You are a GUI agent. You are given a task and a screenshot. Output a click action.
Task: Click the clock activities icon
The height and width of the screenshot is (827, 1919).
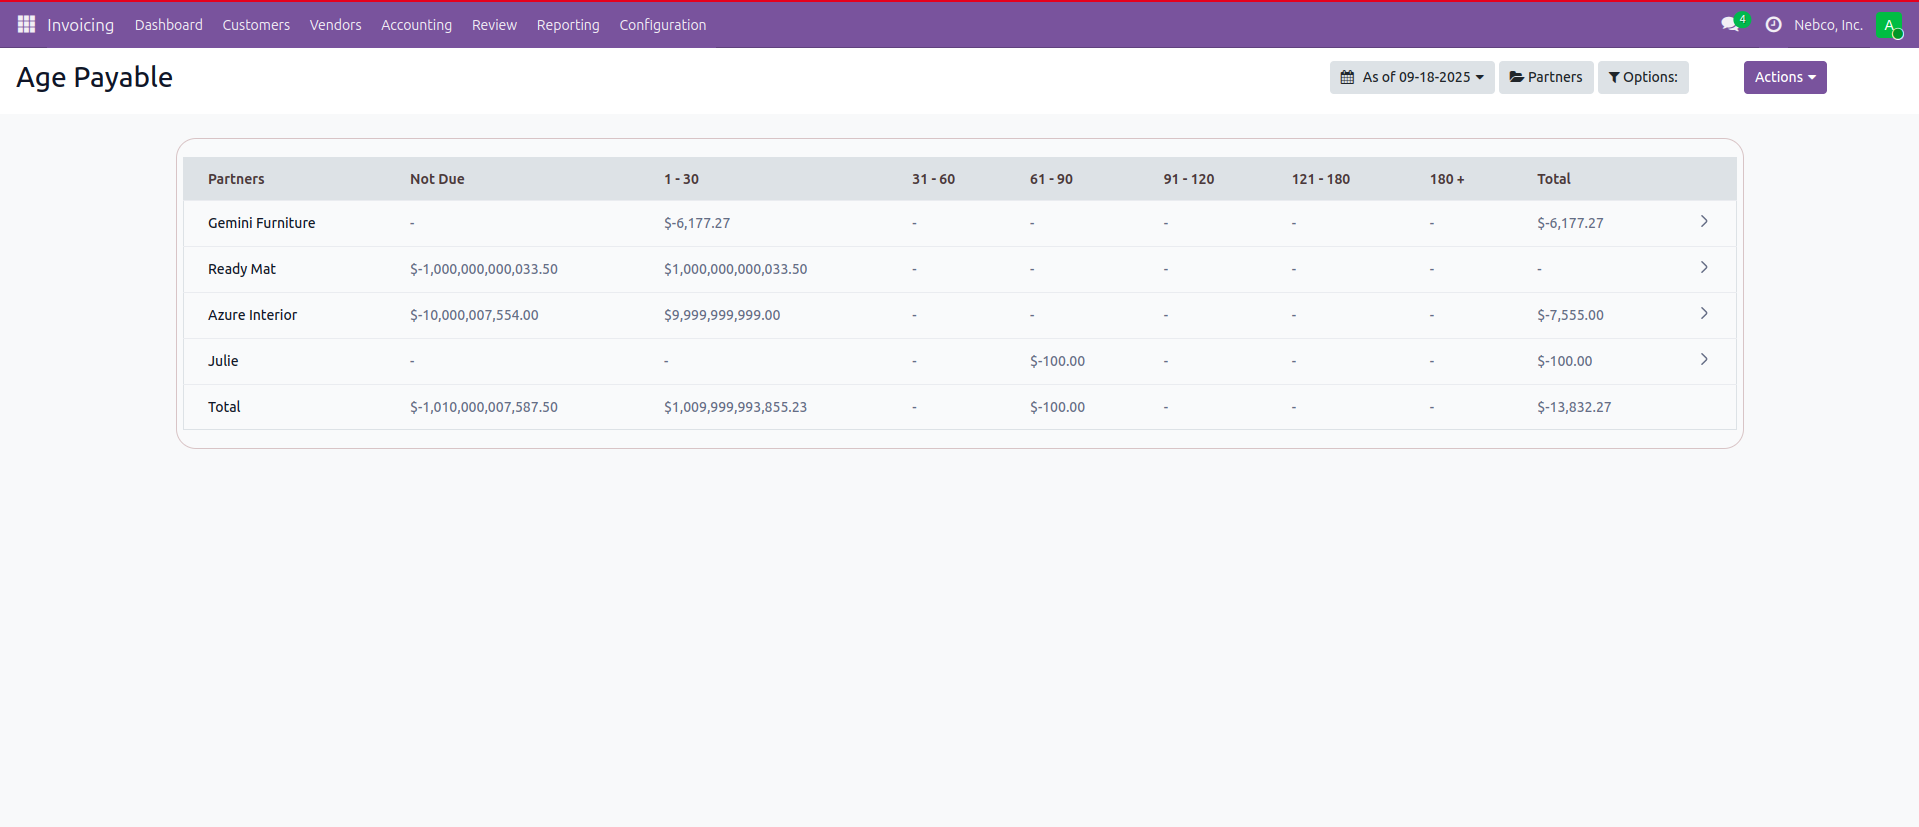point(1773,25)
